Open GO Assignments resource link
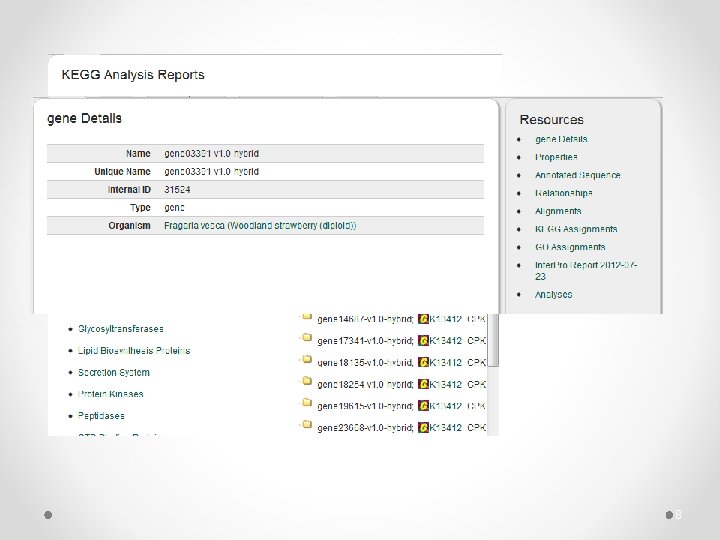Screen dimensions: 720x540 coord(570,247)
